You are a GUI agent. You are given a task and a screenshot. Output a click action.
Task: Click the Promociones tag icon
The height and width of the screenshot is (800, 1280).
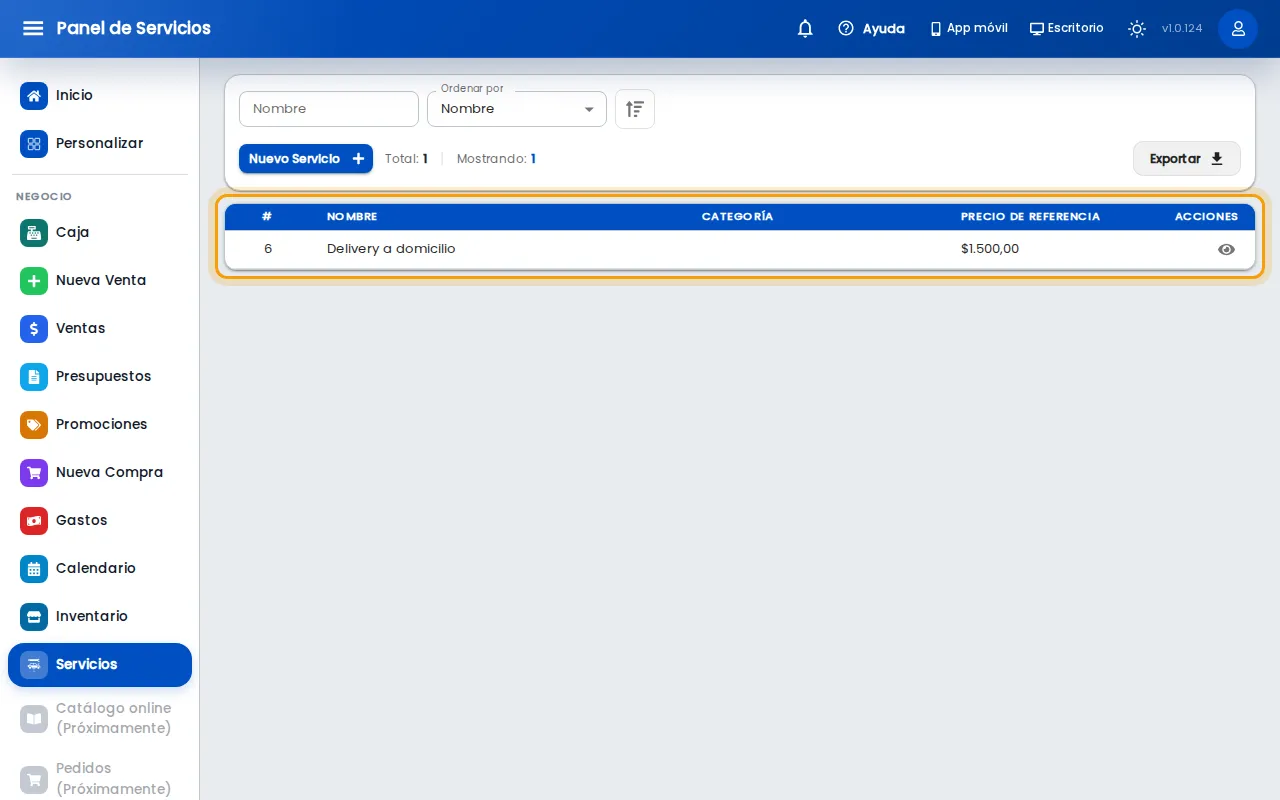[34, 425]
